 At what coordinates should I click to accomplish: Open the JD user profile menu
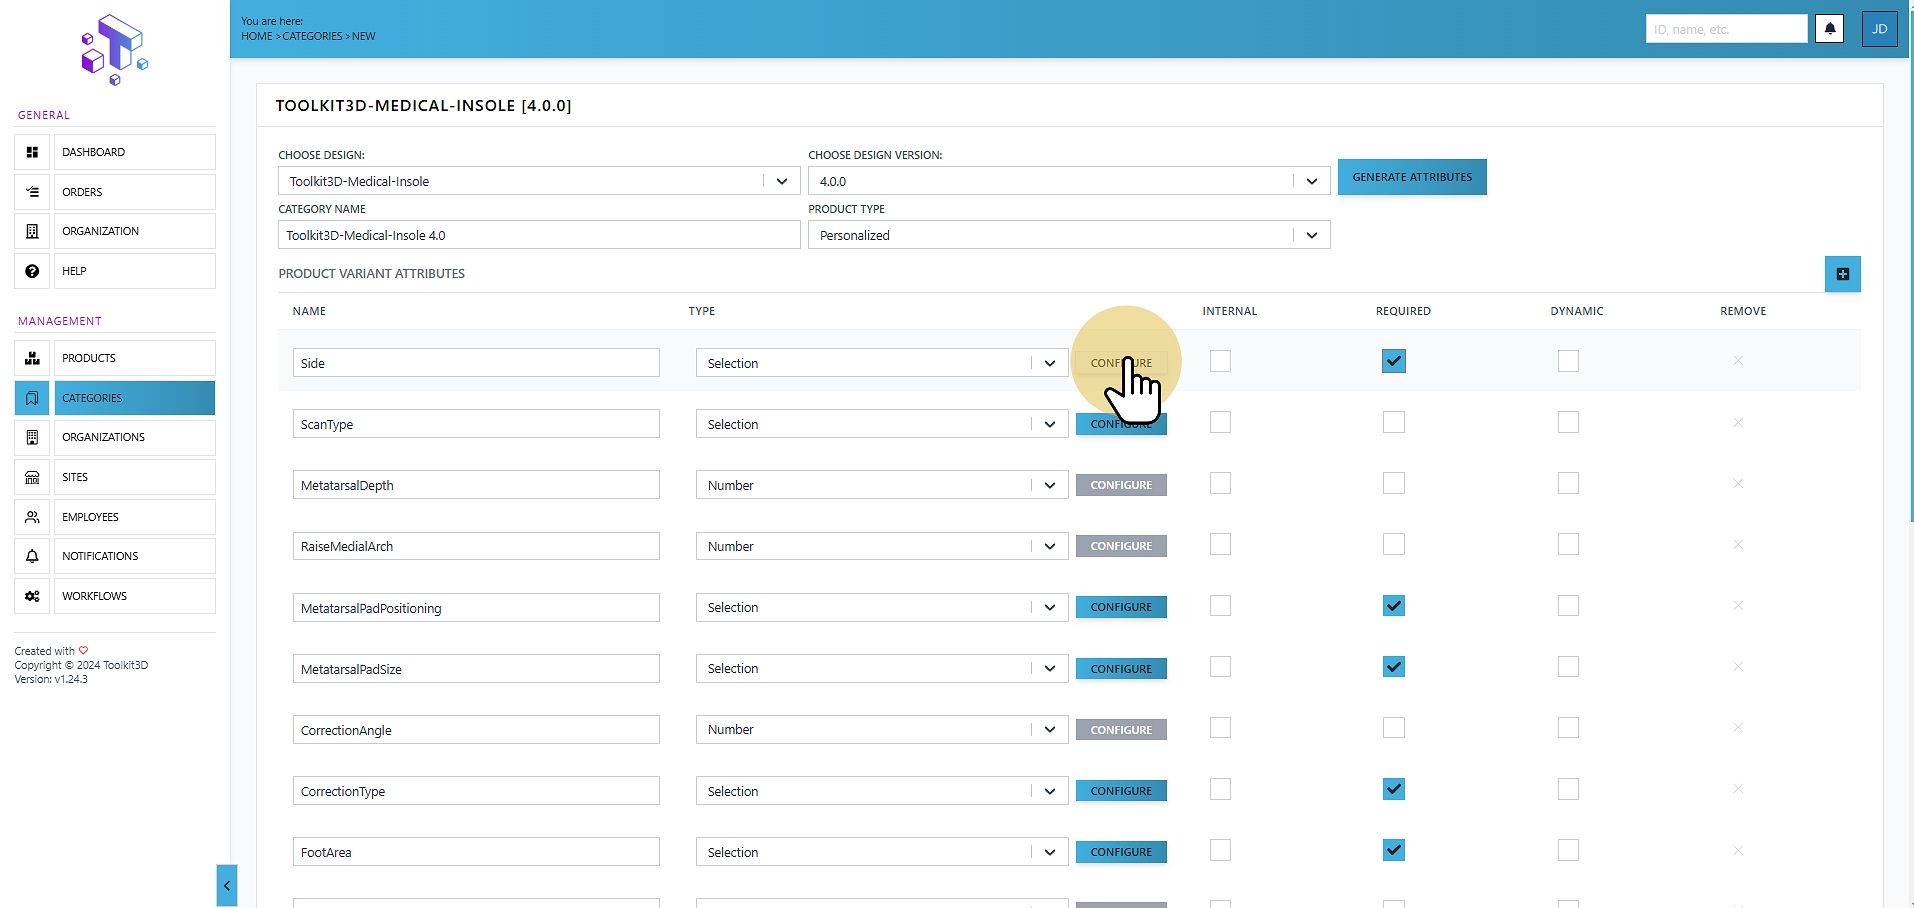[1879, 29]
